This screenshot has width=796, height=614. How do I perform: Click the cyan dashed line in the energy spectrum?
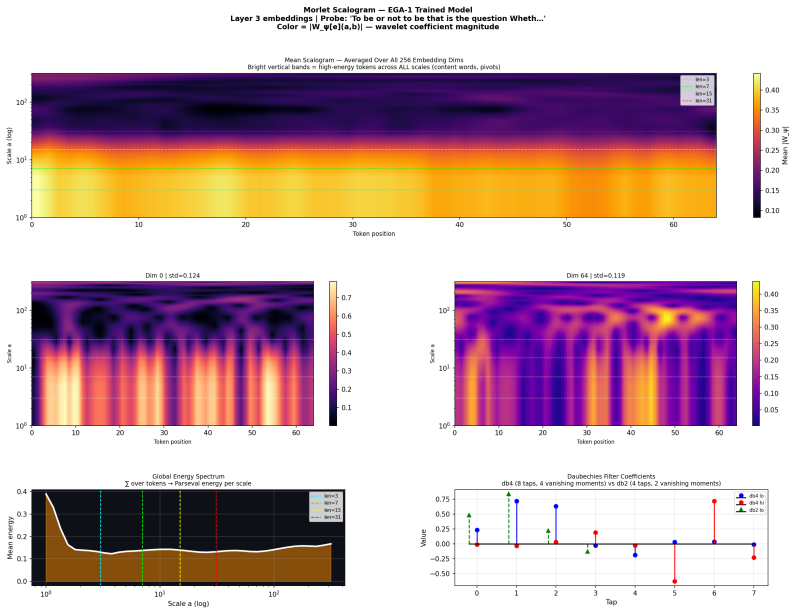click(101, 537)
